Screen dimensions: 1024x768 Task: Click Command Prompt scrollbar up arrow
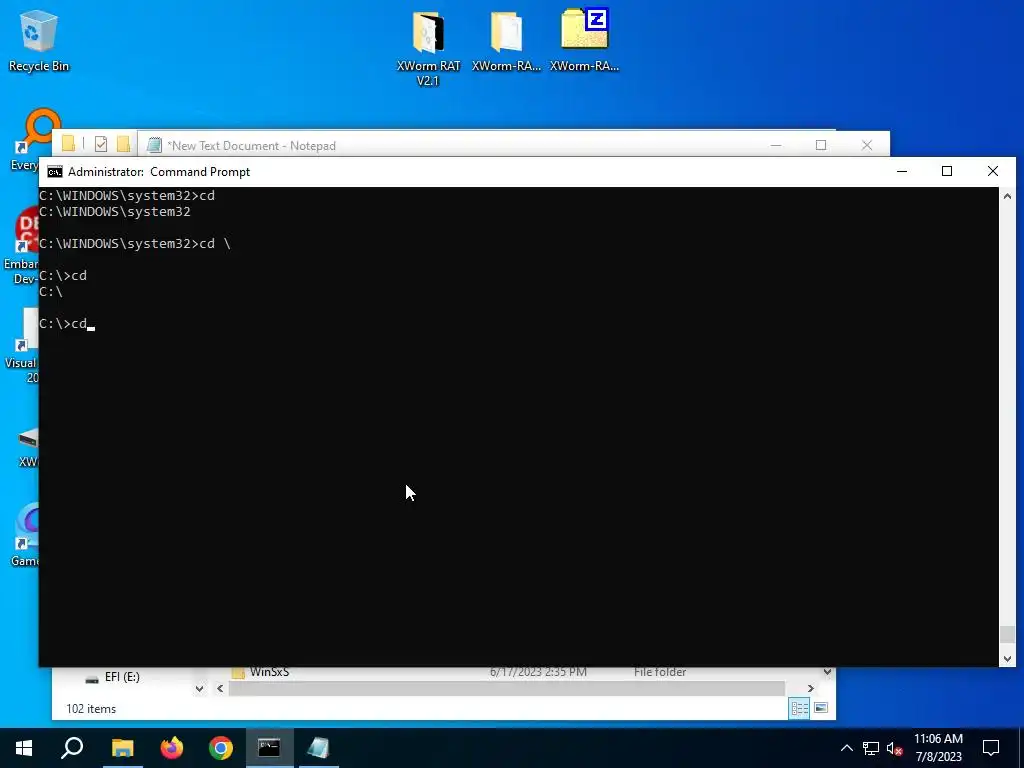tap(1007, 196)
